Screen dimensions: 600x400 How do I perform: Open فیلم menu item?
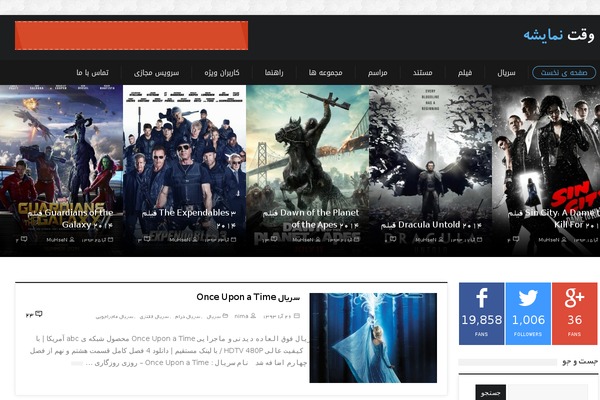465,72
